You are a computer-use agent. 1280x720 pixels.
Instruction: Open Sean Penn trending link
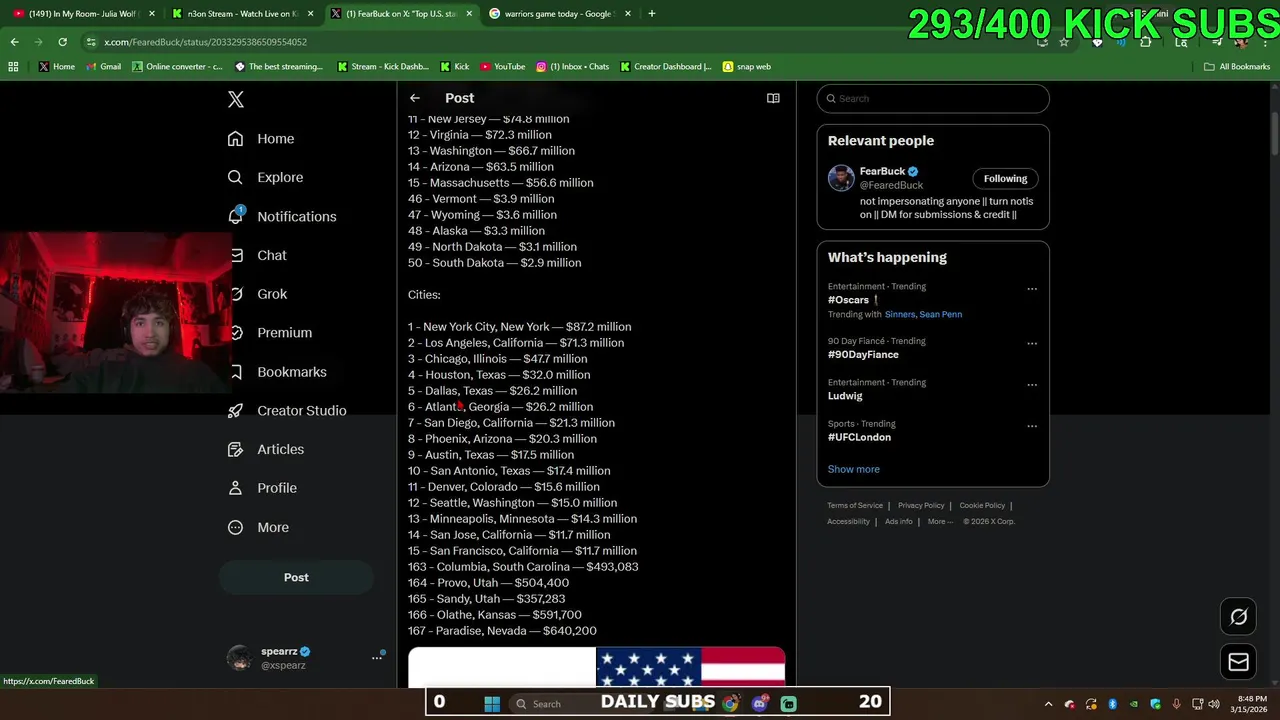tap(940, 314)
